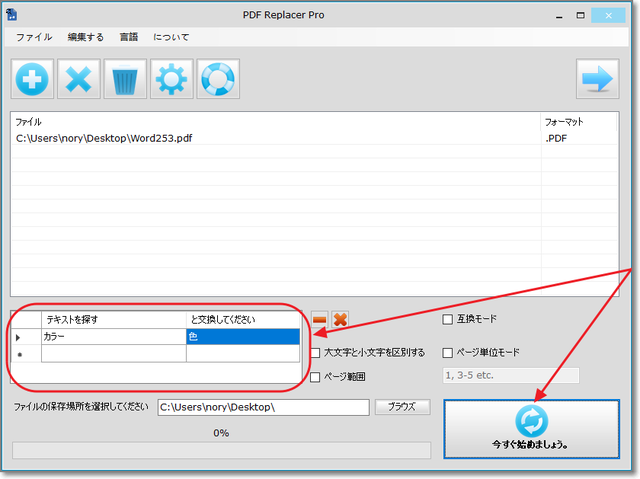Click the lifebuoy help icon

click(217, 79)
